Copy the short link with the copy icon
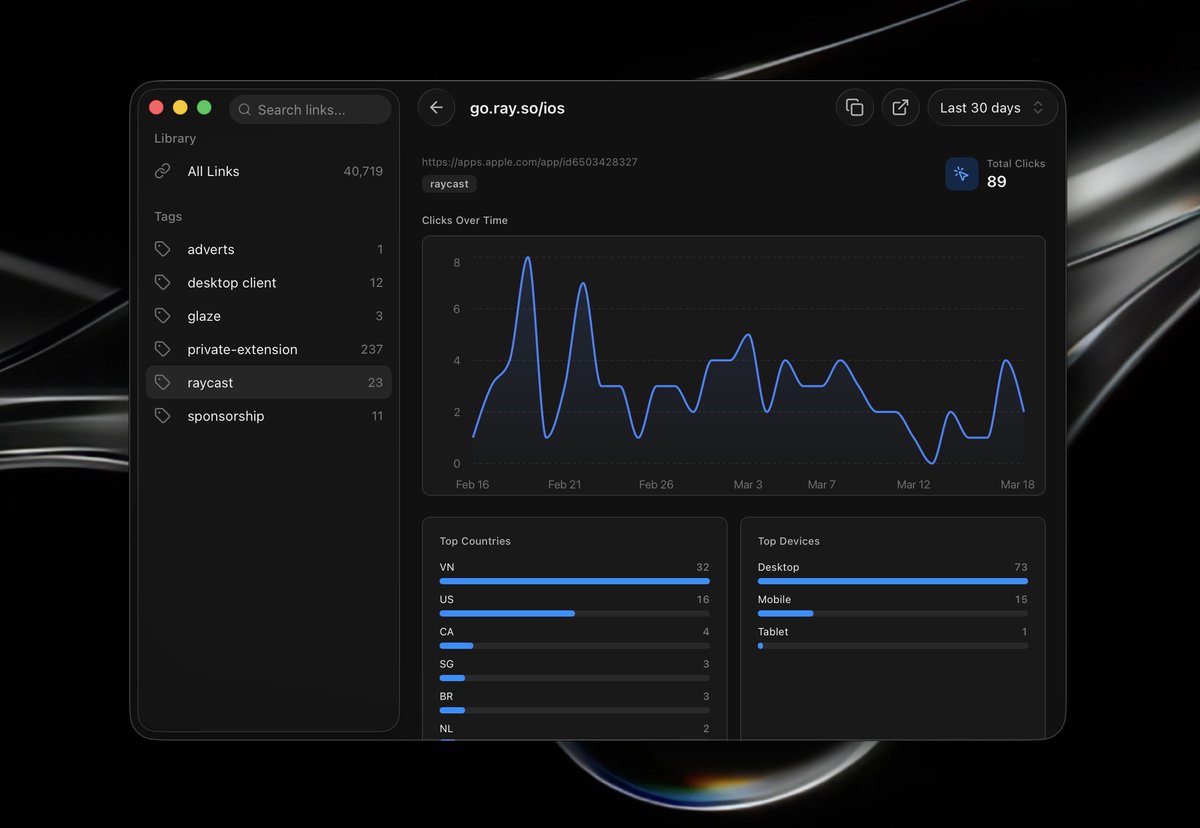This screenshot has height=828, width=1200. point(855,108)
